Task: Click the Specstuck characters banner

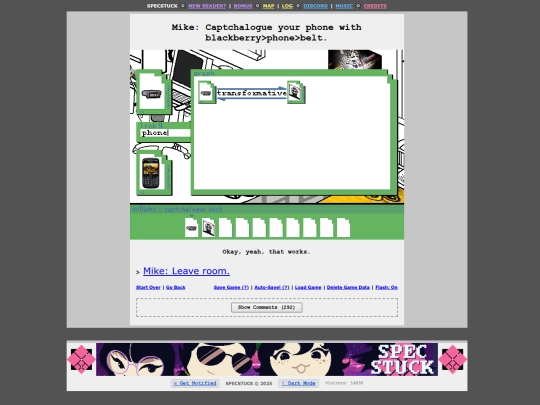Action: 267,359
